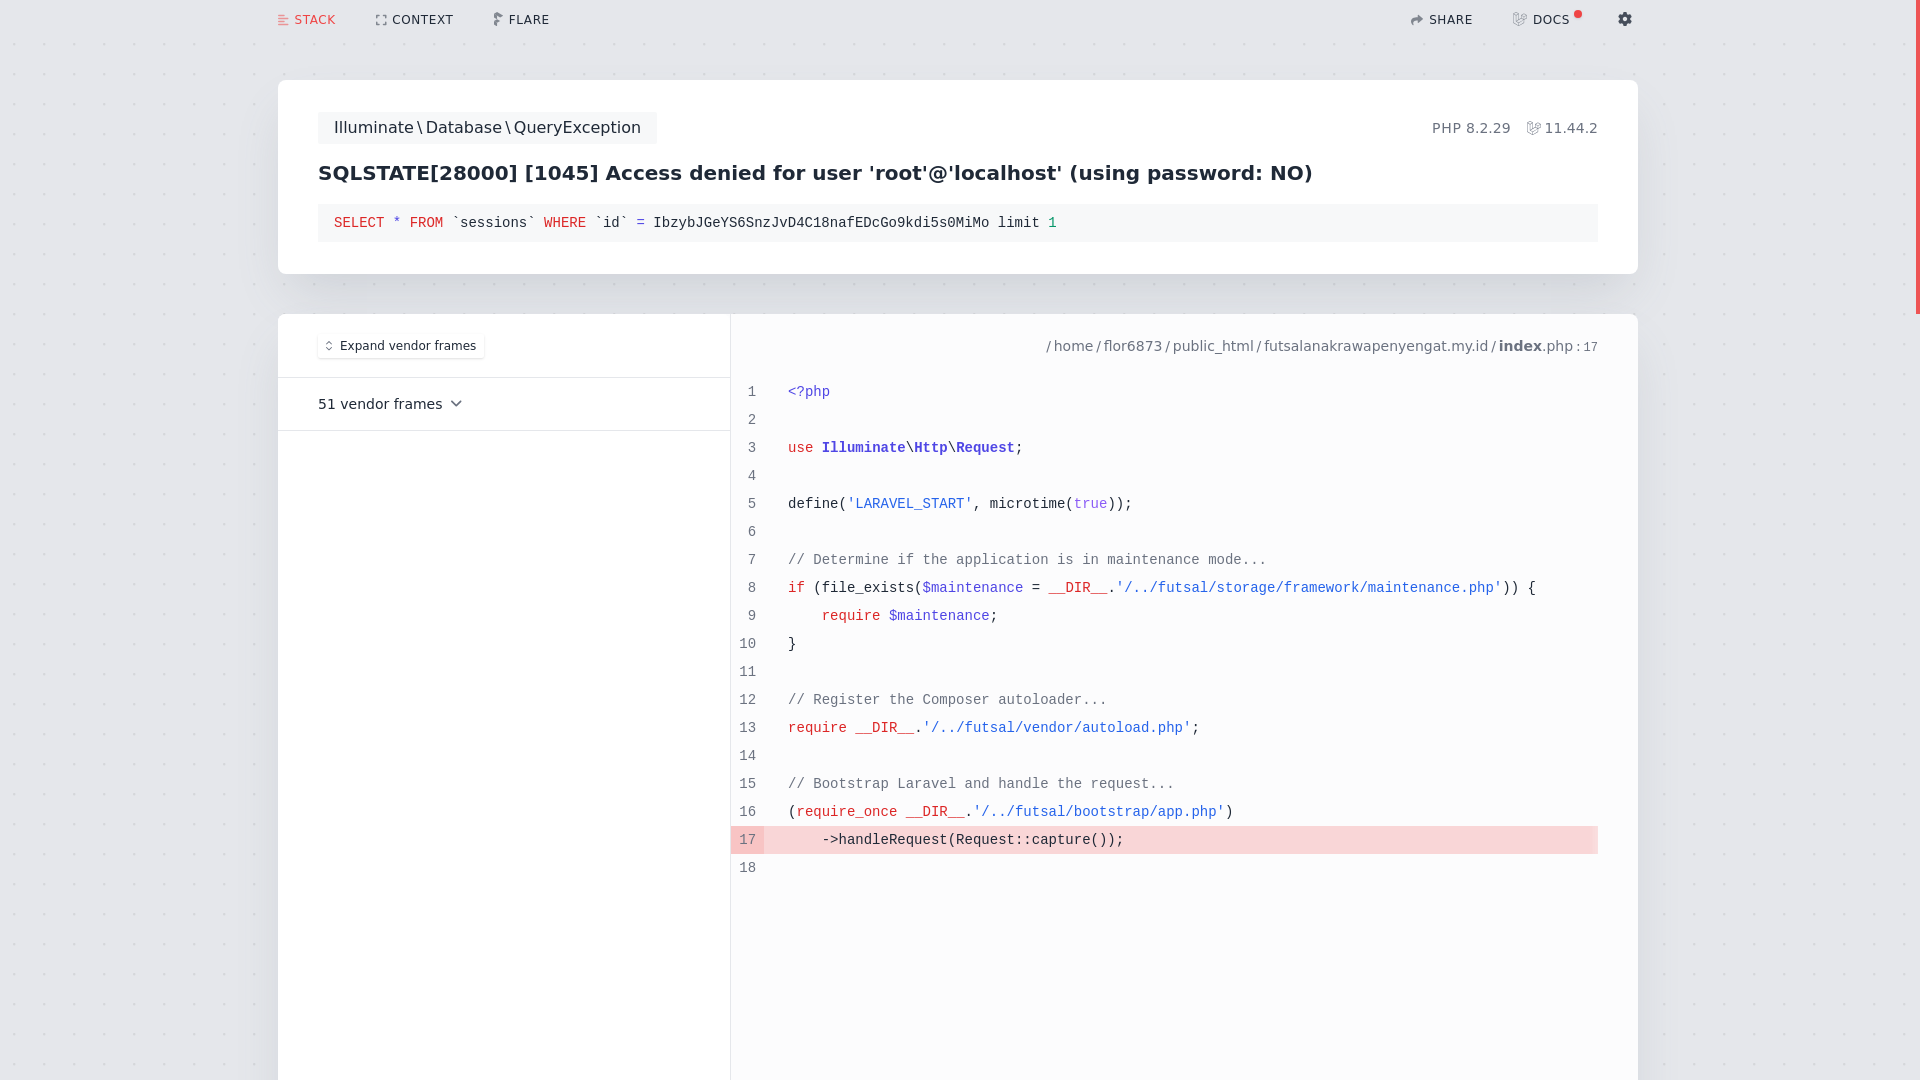Viewport: 1920px width, 1080px height.
Task: Click the Laravel logo beside DOCS
Action: click(1520, 20)
